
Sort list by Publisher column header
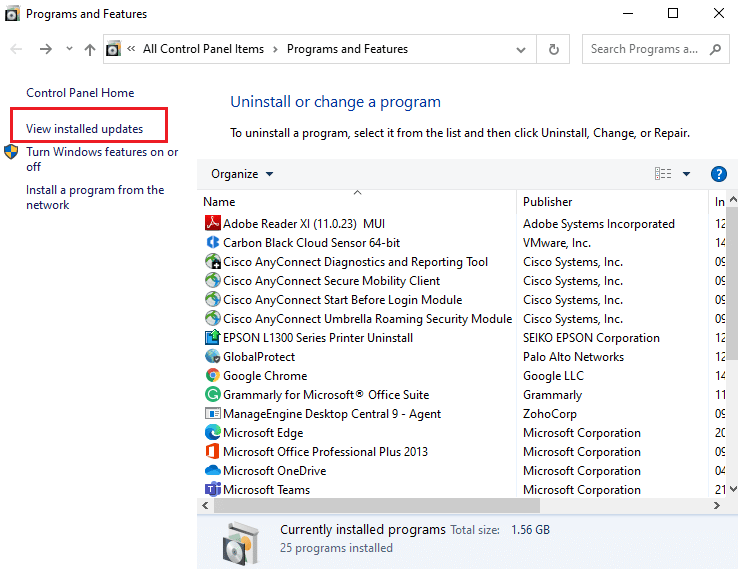coord(548,202)
